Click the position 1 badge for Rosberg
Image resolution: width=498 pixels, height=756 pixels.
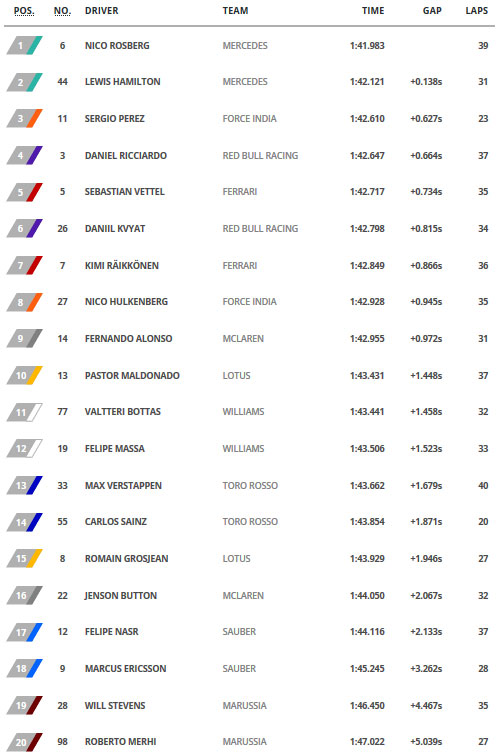click(24, 45)
